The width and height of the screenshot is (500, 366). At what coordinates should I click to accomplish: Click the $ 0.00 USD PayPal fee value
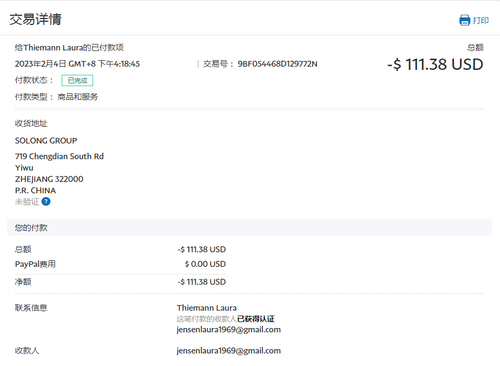click(205, 264)
